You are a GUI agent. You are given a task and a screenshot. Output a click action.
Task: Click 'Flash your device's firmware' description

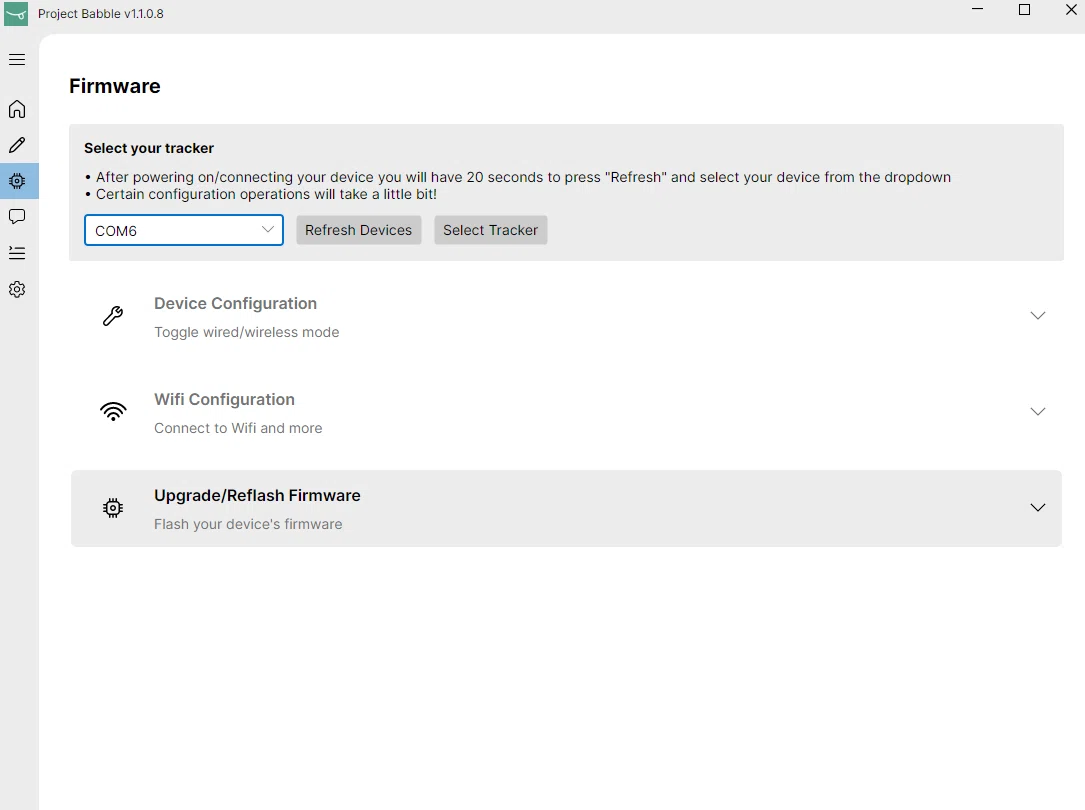(248, 524)
